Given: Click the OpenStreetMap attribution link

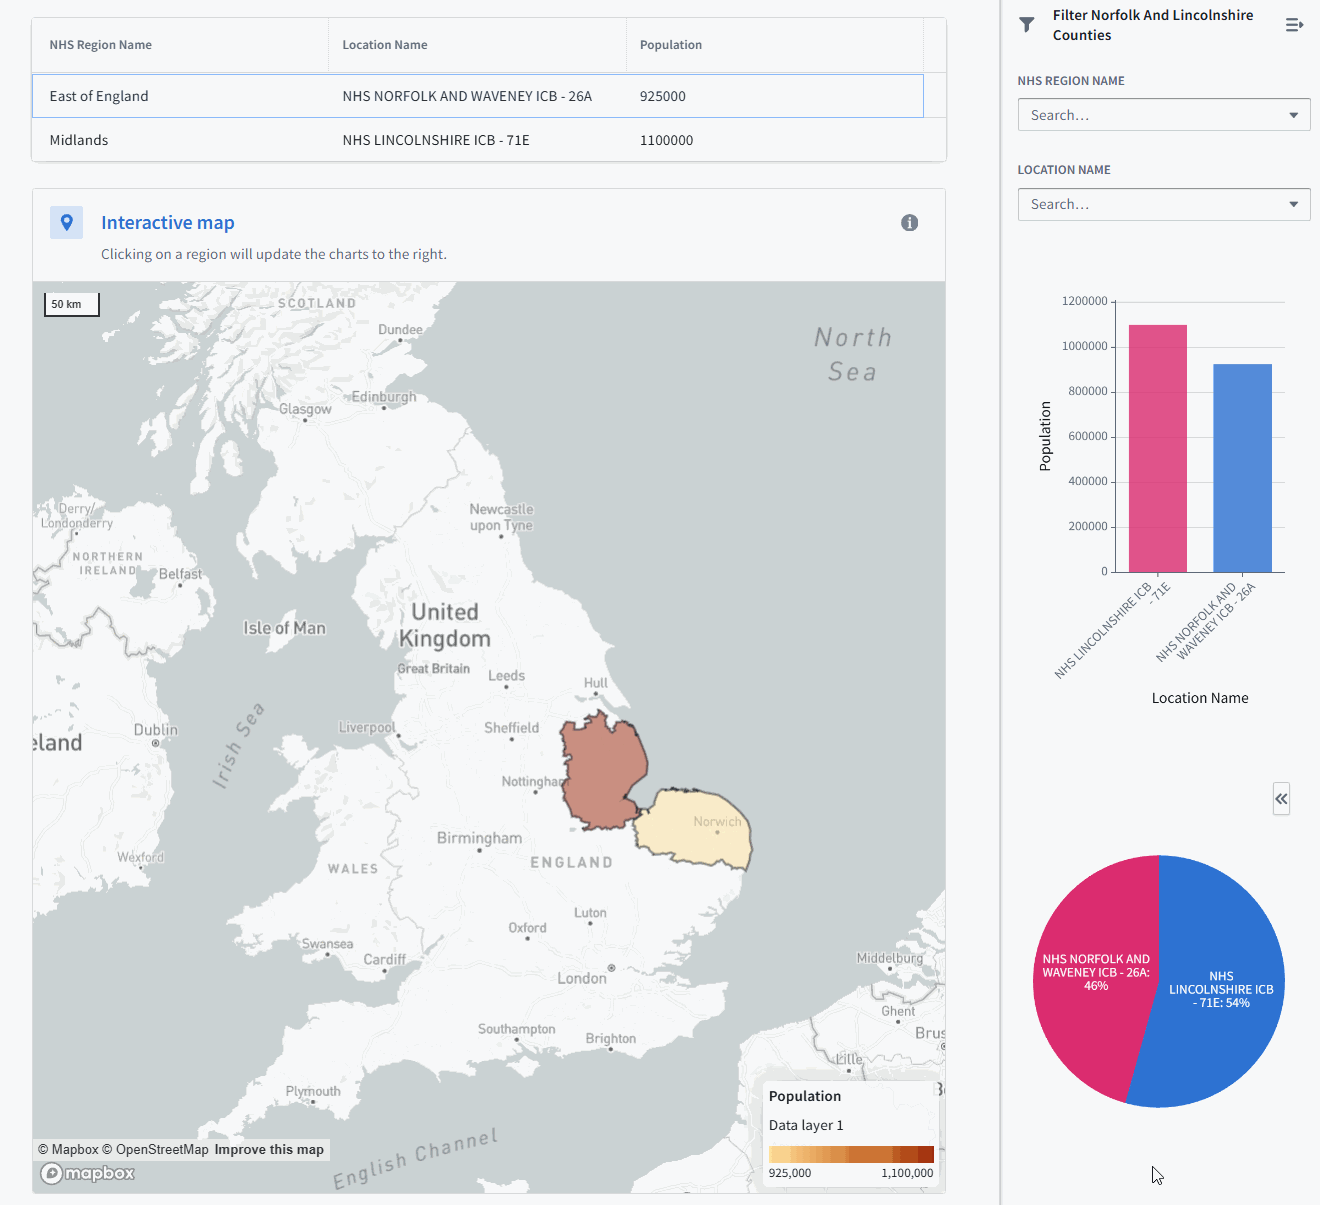Looking at the screenshot, I should point(155,1149).
